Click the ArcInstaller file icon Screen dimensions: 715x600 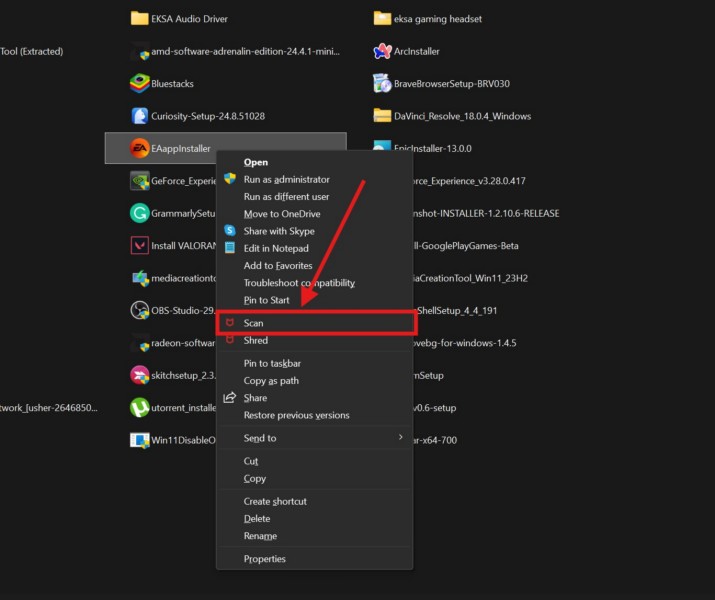pos(381,51)
